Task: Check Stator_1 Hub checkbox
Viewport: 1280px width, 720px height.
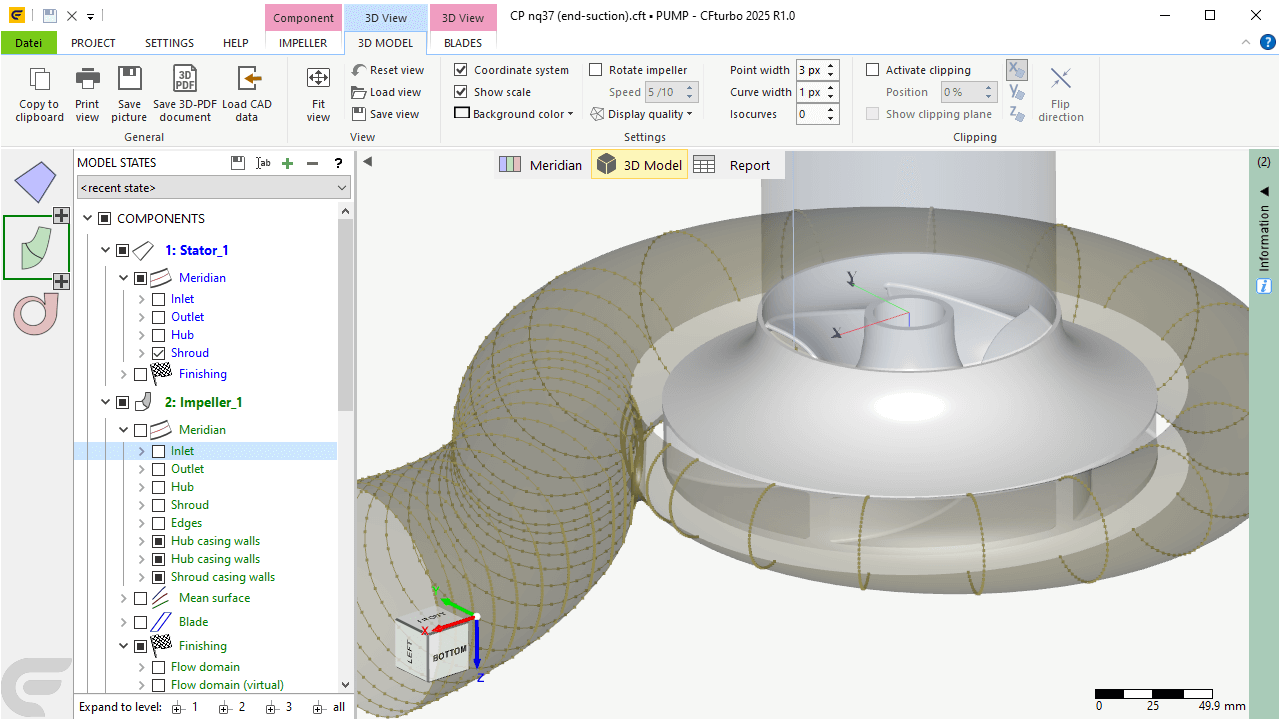Action: click(158, 335)
